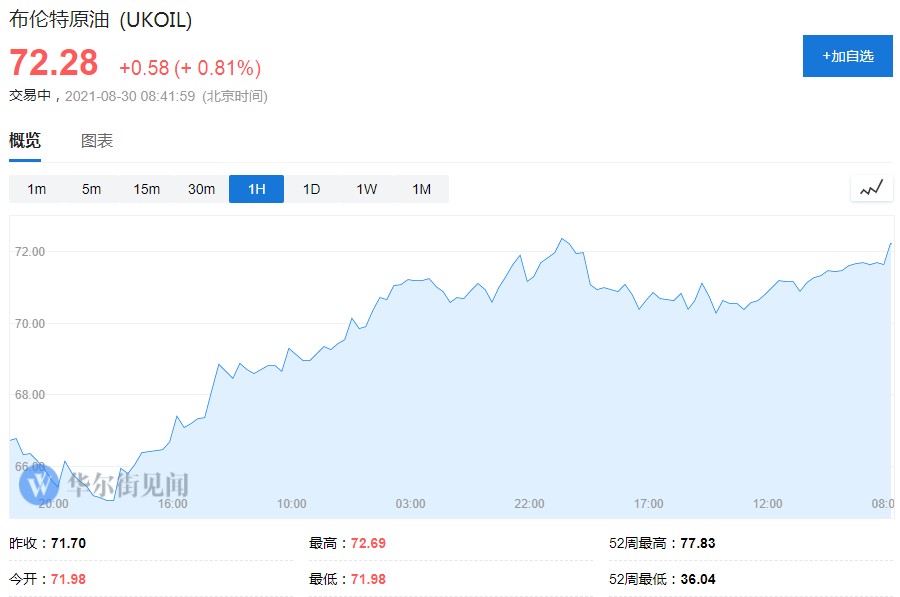Screen dimensions: 900x597
Task: Click the current price 72.28
Action: tap(54, 63)
